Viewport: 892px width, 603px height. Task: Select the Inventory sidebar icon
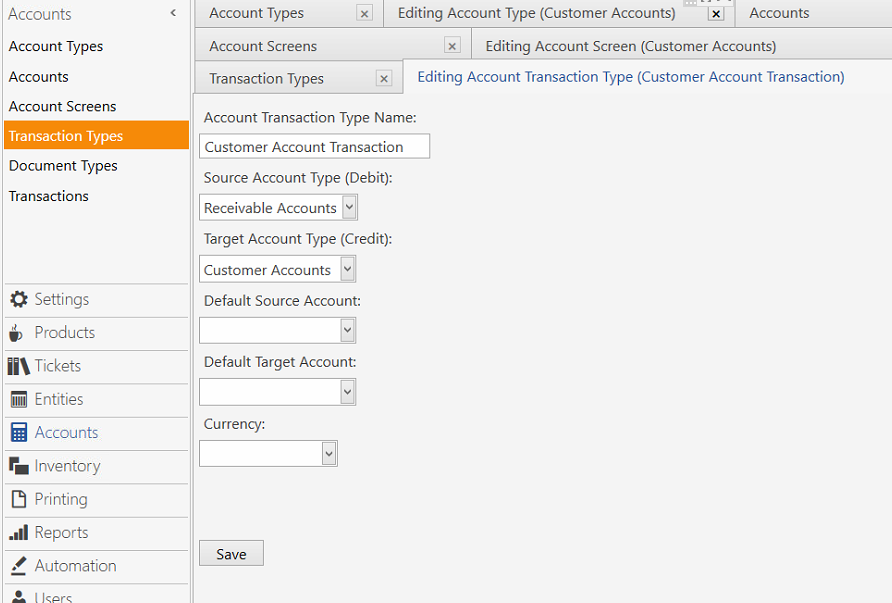pyautogui.click(x=16, y=466)
